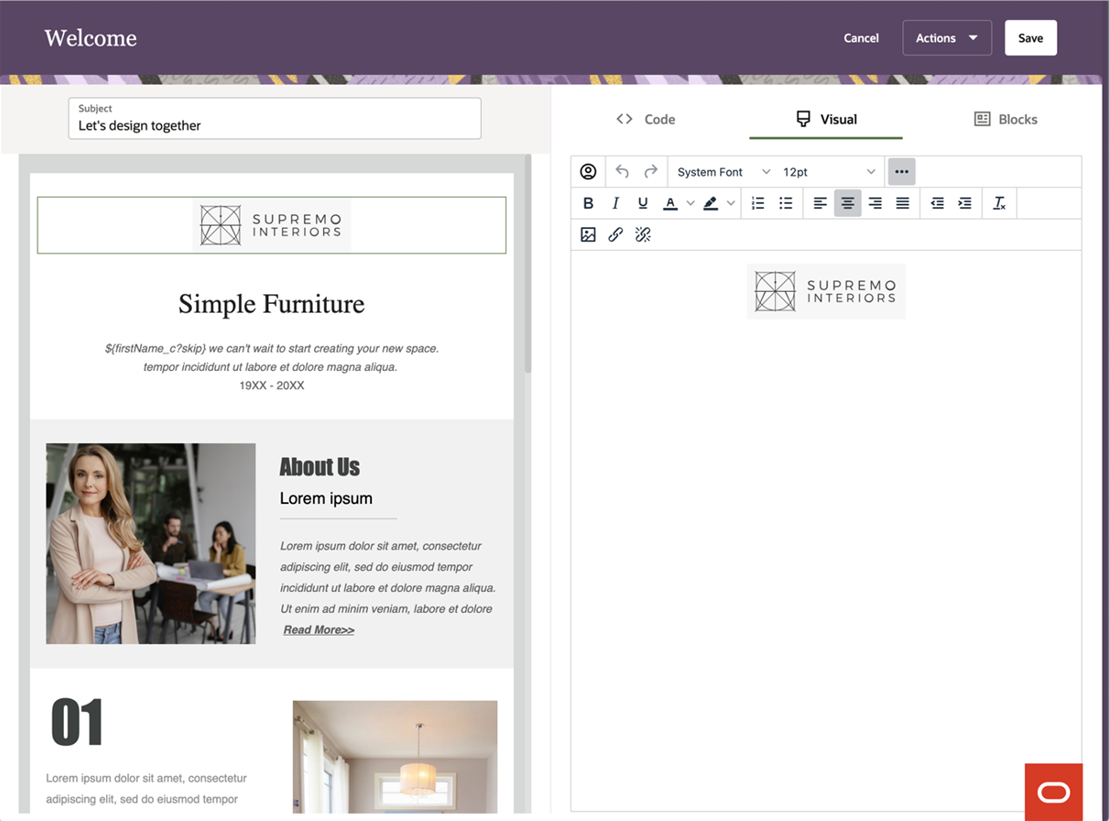Viewport: 1110px width, 821px height.
Task: Click the 01 section number
Action: coord(77,722)
